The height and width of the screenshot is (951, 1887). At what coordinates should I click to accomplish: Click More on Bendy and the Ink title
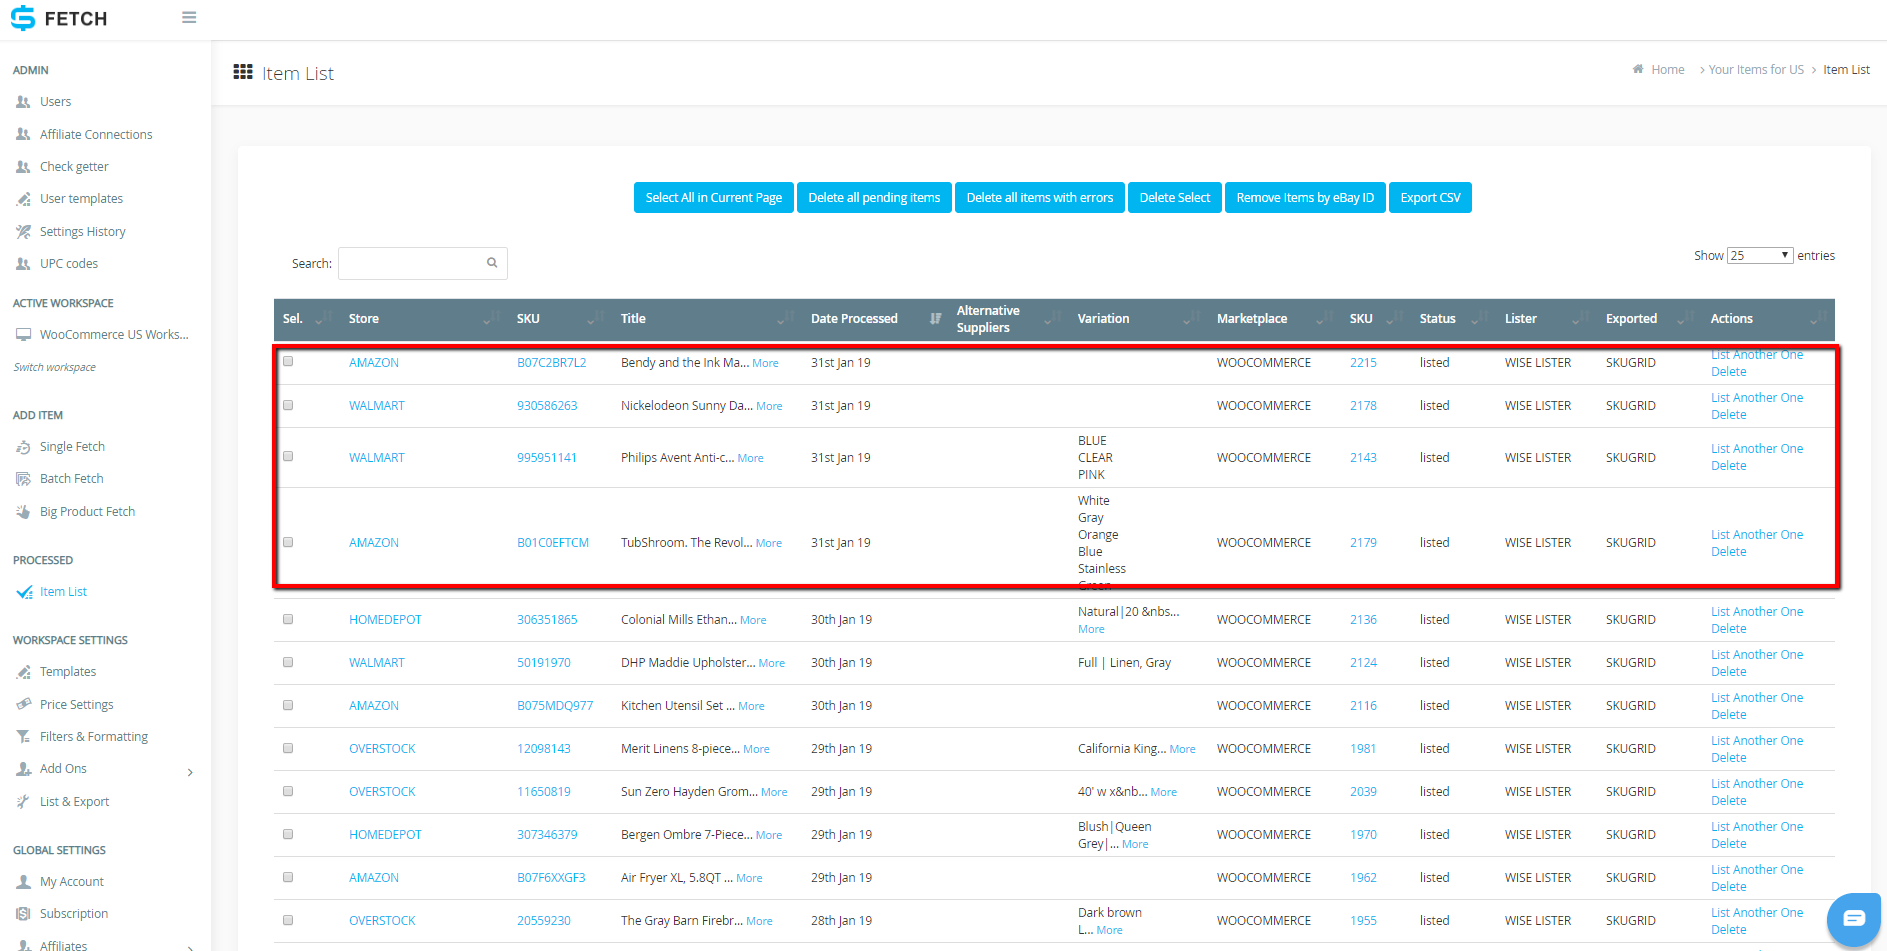[765, 363]
